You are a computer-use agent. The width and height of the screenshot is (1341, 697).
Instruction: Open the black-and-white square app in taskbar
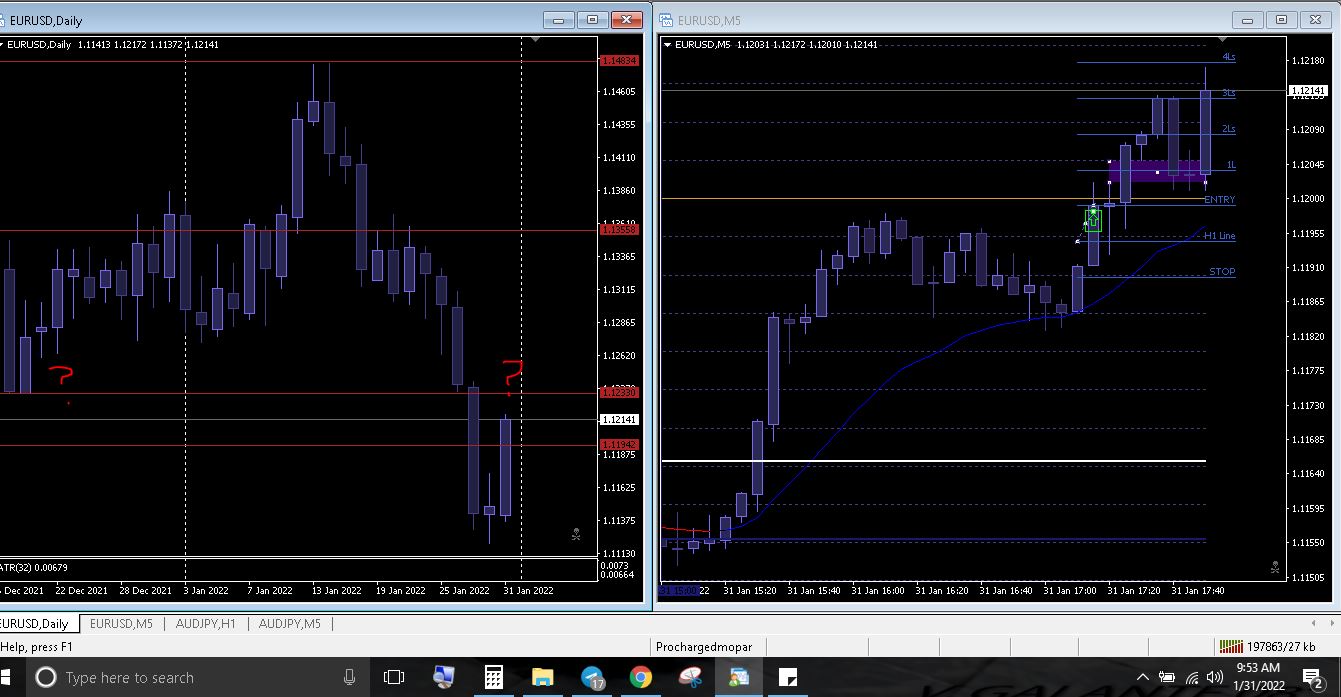pos(788,677)
